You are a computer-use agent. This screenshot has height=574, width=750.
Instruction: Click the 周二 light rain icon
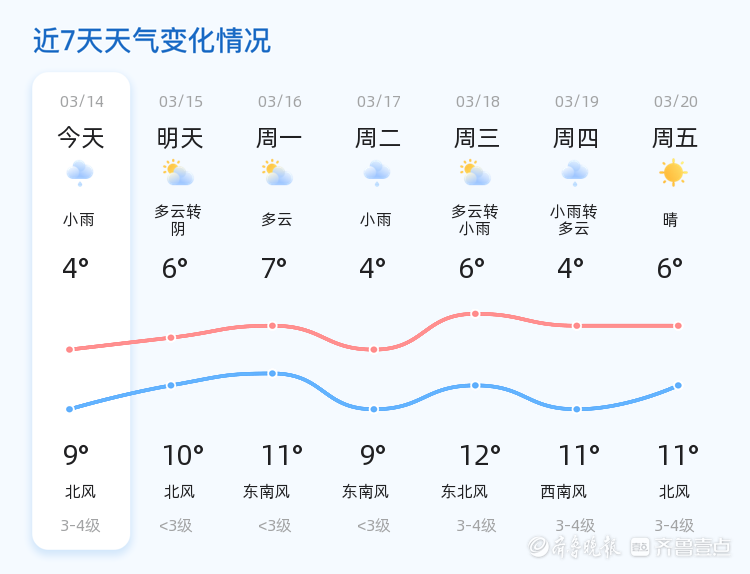pos(376,174)
